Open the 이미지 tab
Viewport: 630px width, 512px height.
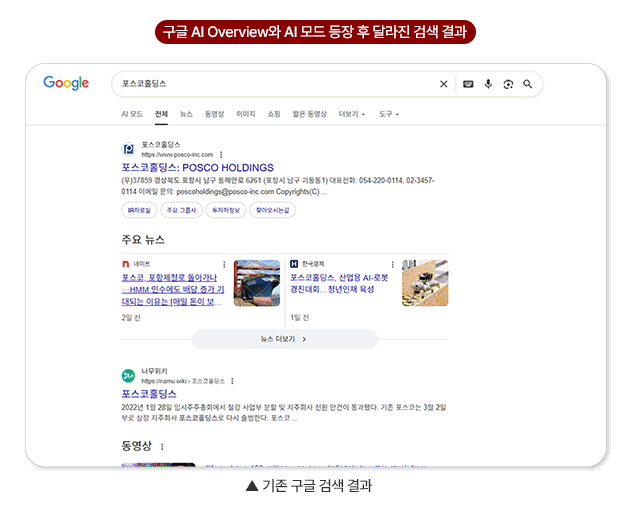coord(245,114)
